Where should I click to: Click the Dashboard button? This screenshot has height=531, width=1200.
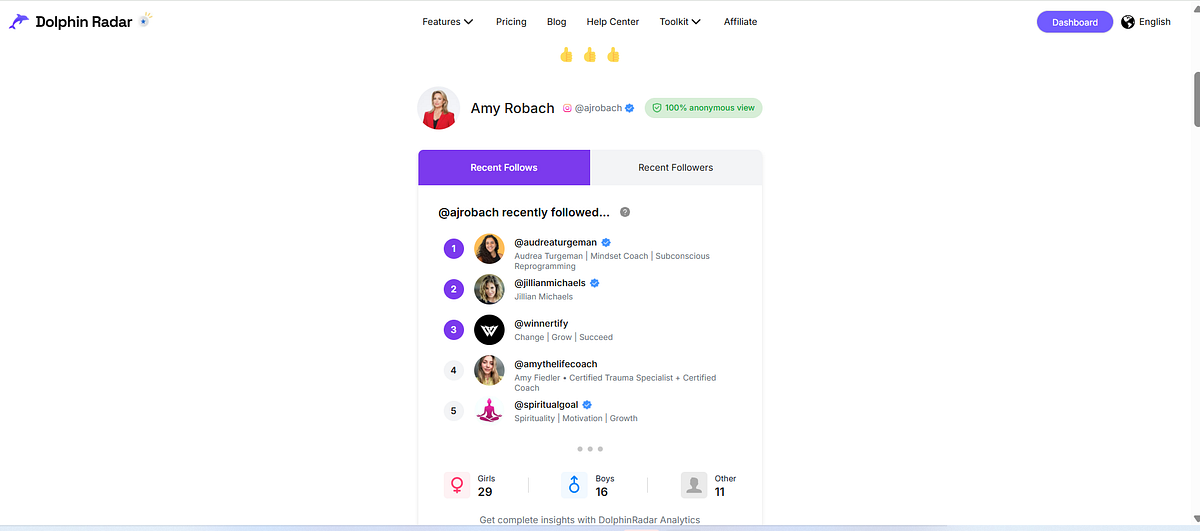tap(1075, 22)
